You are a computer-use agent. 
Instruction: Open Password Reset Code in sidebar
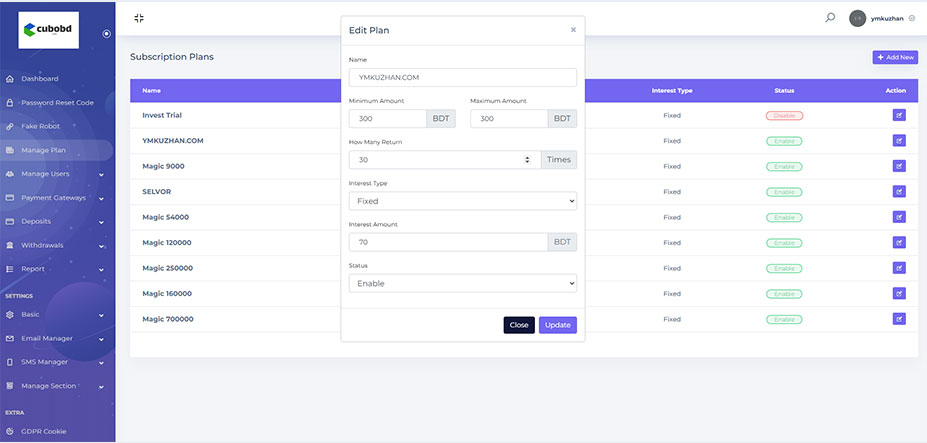point(57,102)
